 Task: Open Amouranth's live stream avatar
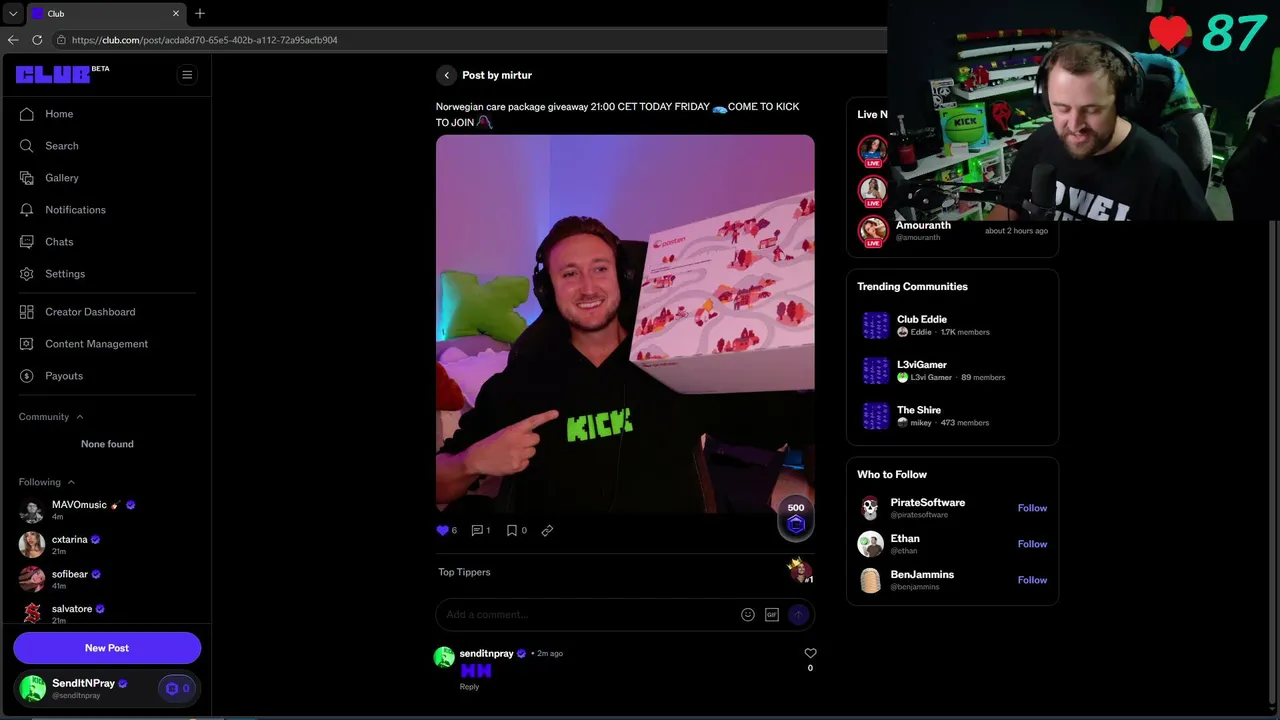point(873,231)
